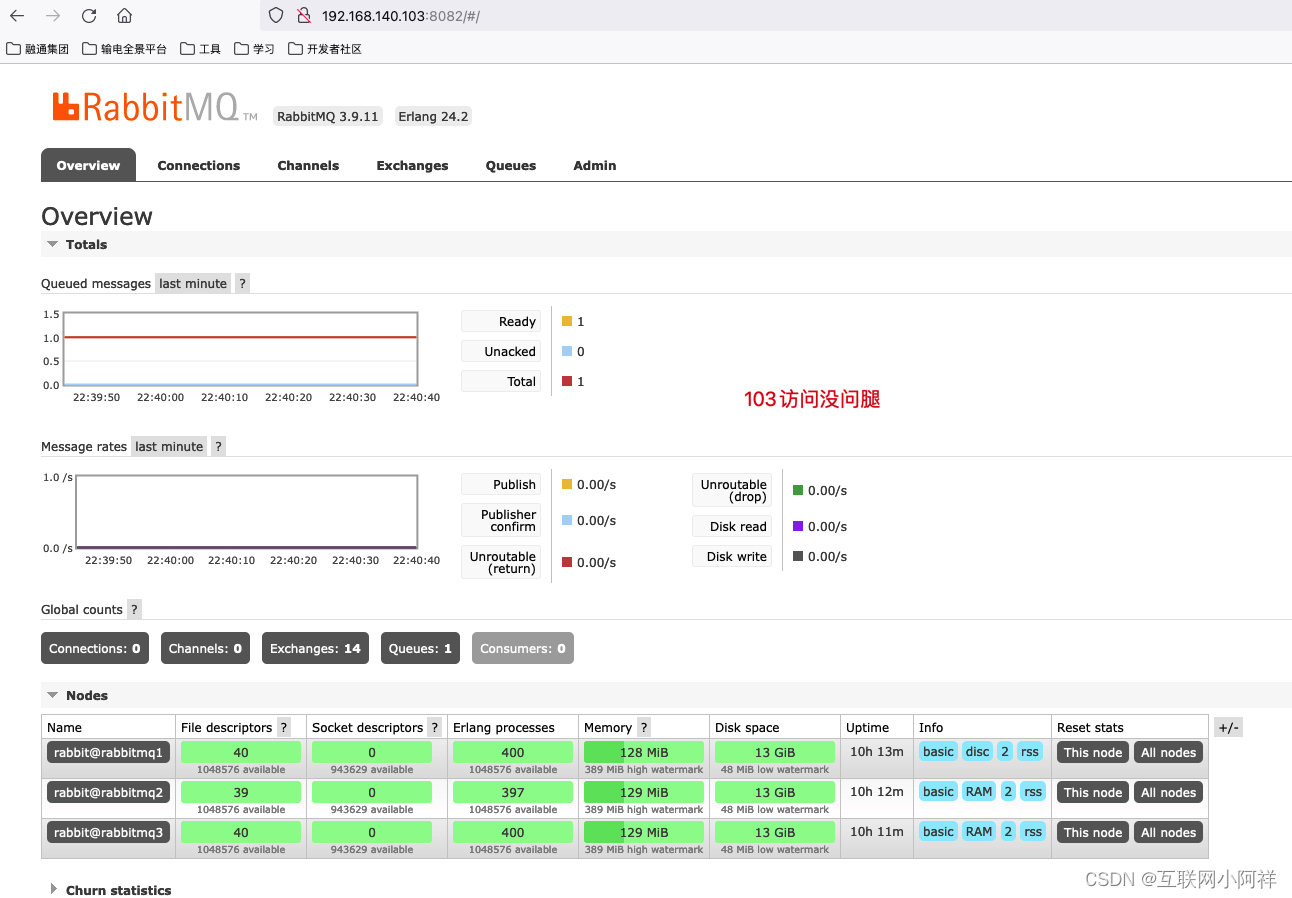
Task: Click the Consumers: 0 count button
Action: 523,649
